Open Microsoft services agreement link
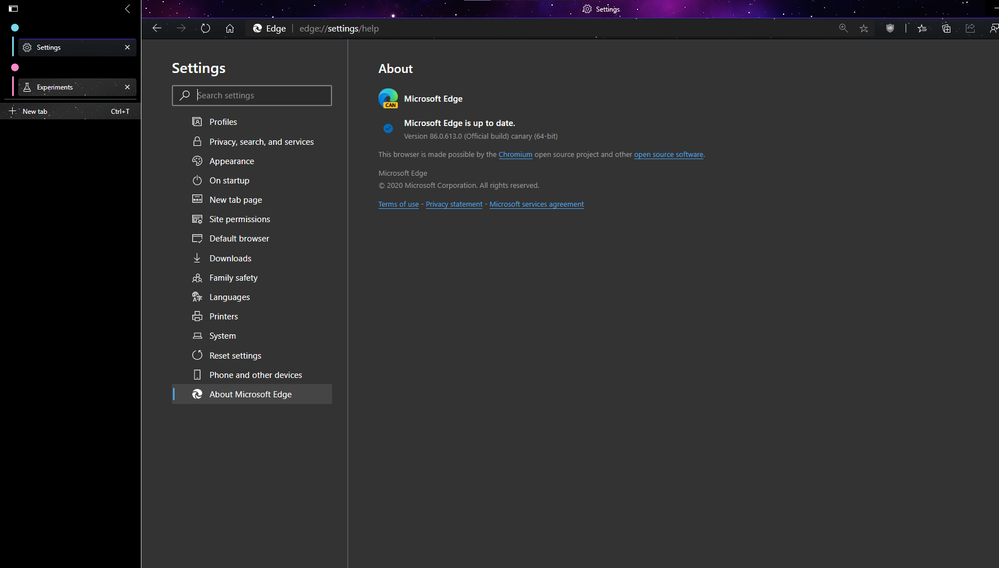 point(536,204)
